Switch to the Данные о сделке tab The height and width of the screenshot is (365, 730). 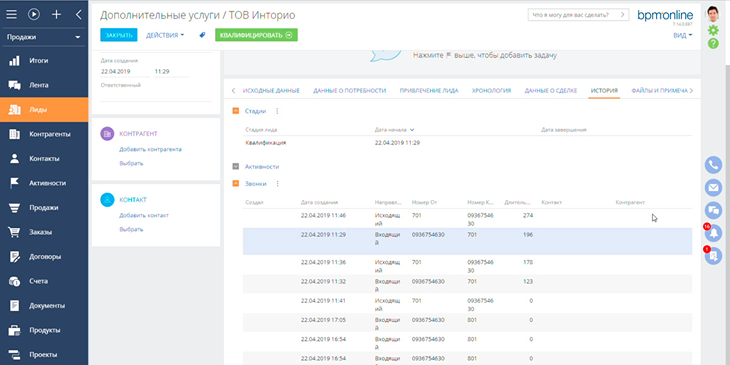pyautogui.click(x=551, y=91)
